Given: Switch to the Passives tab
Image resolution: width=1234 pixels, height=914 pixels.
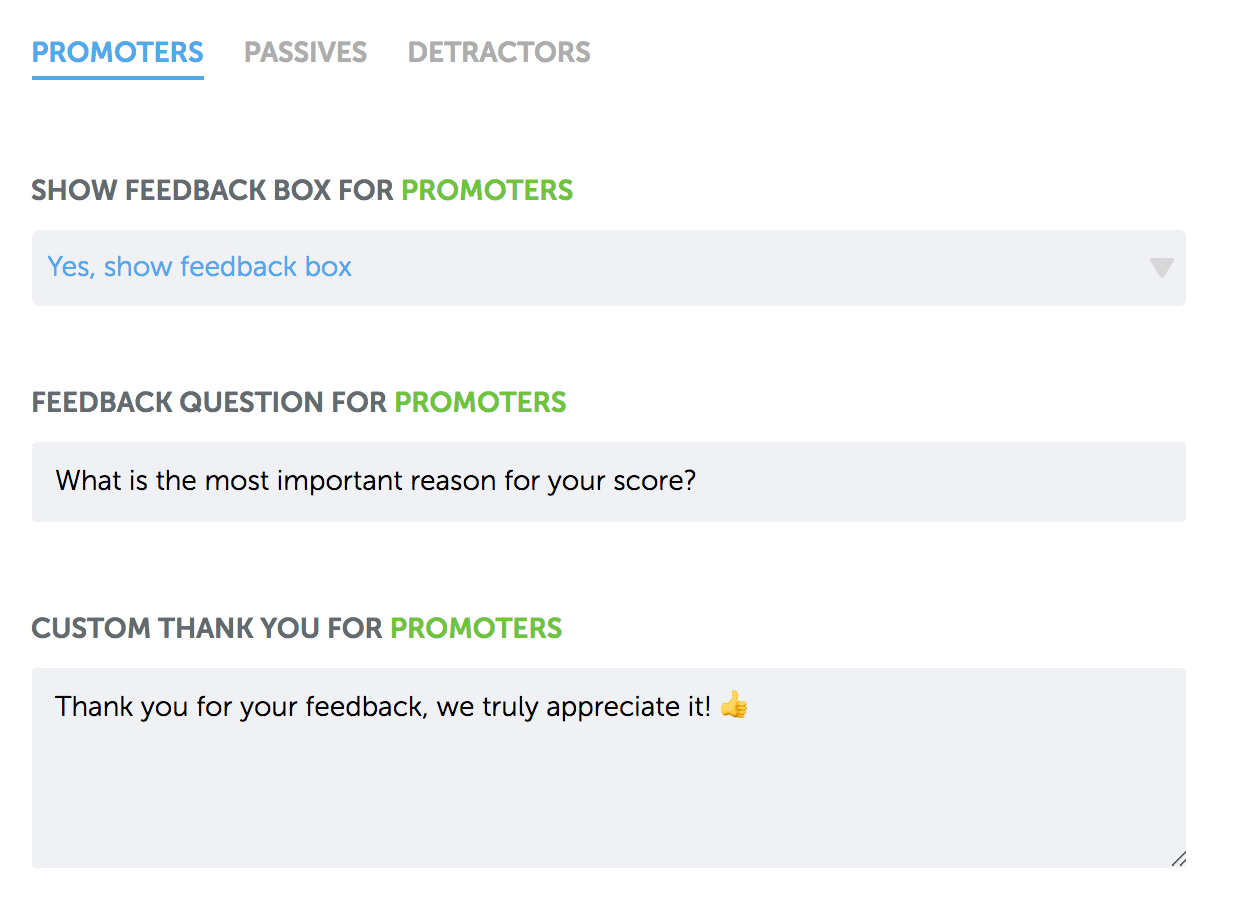Looking at the screenshot, I should pyautogui.click(x=305, y=52).
